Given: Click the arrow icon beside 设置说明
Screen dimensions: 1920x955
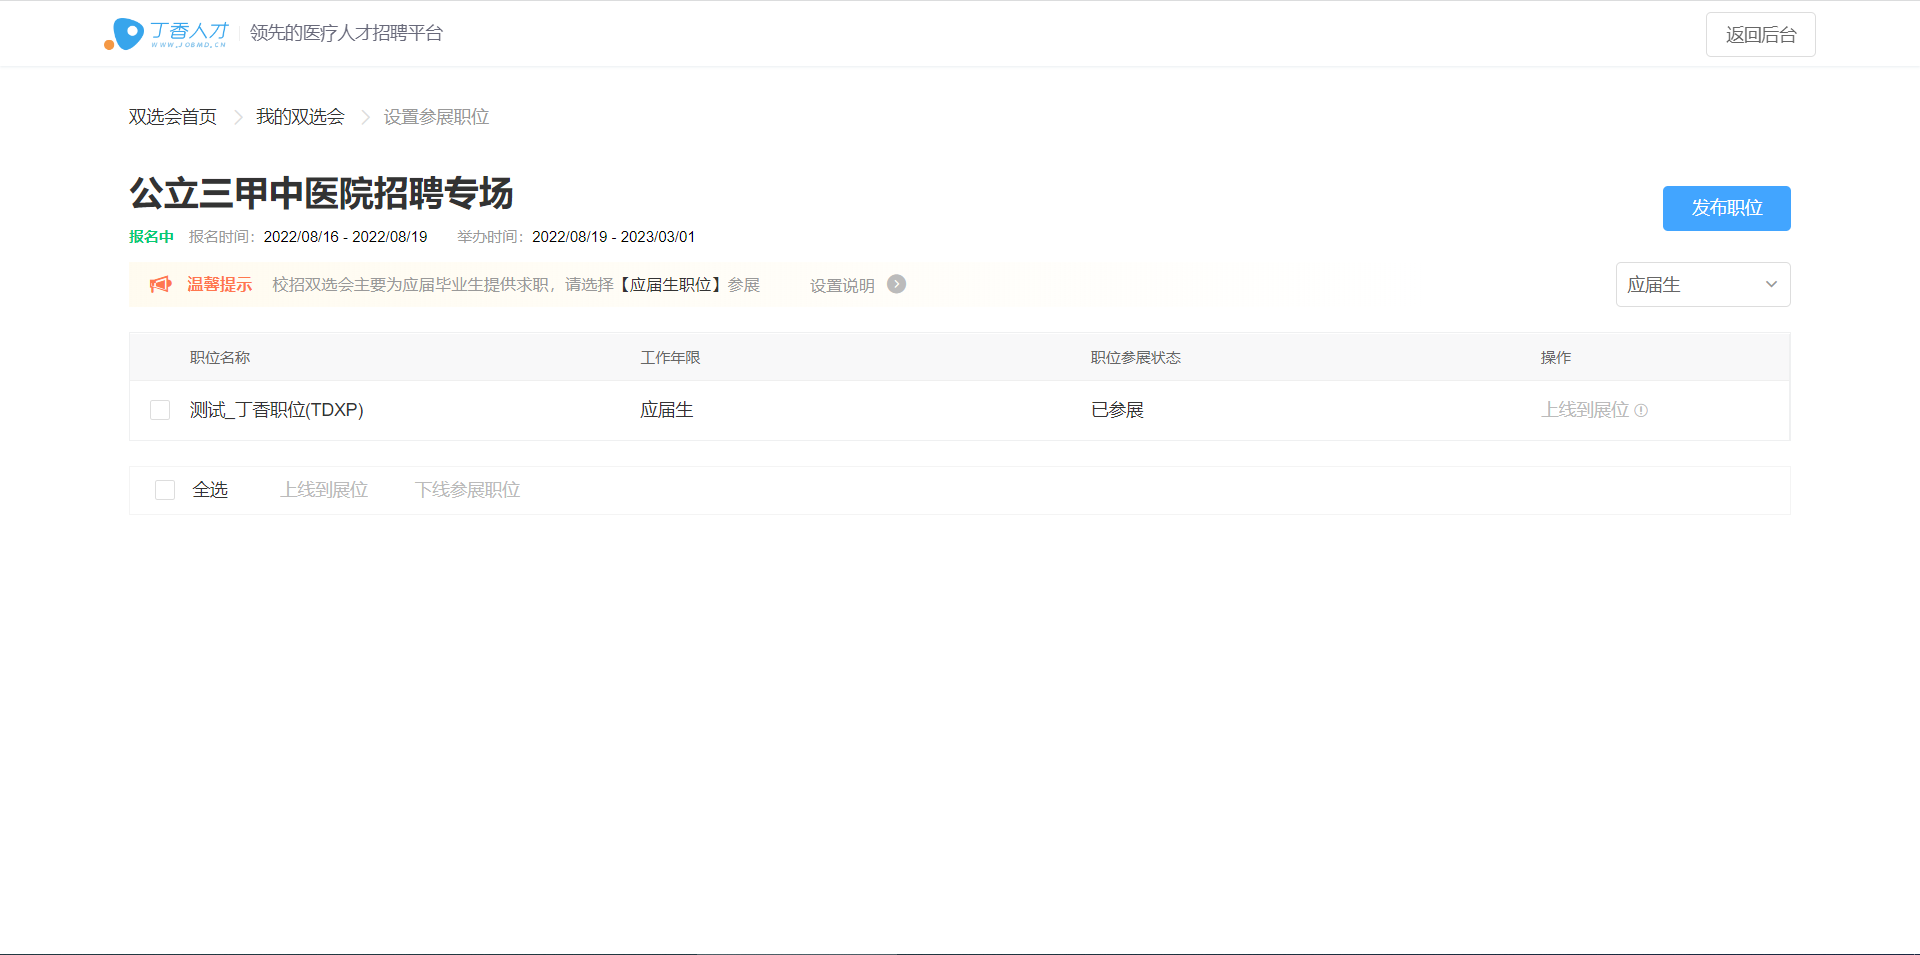Looking at the screenshot, I should [x=897, y=284].
